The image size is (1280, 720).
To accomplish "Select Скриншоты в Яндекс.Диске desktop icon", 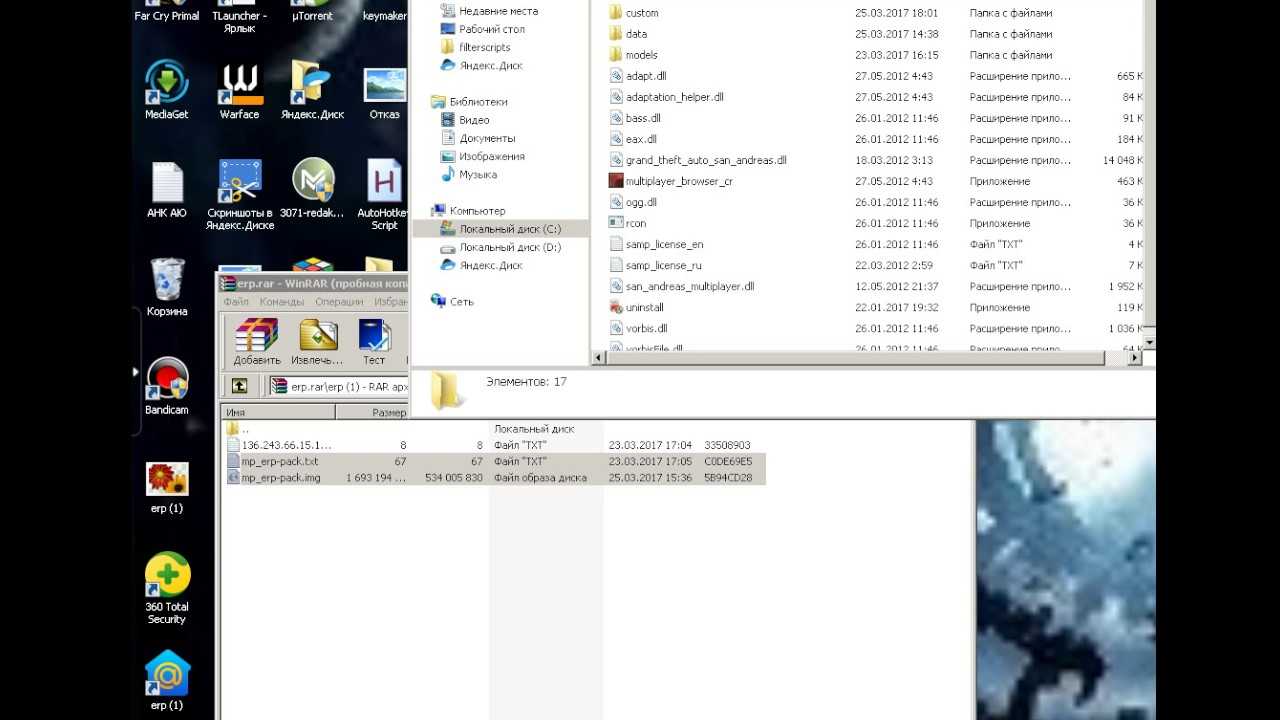I will click(x=240, y=195).
